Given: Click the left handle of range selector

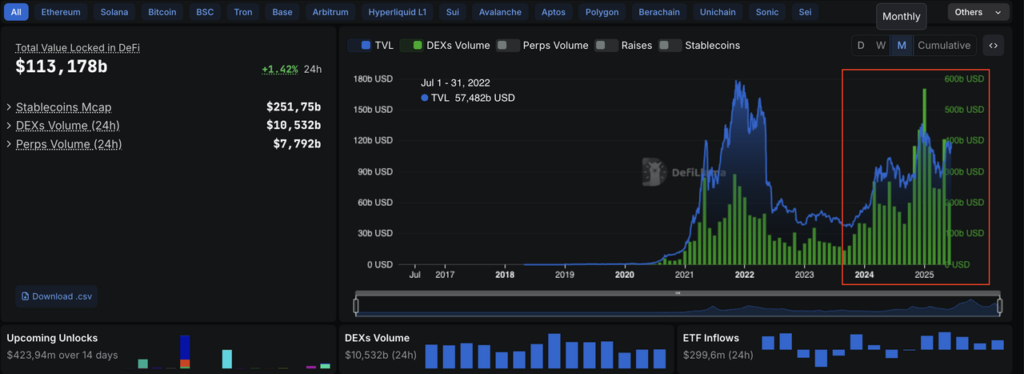Looking at the screenshot, I should pos(356,305).
